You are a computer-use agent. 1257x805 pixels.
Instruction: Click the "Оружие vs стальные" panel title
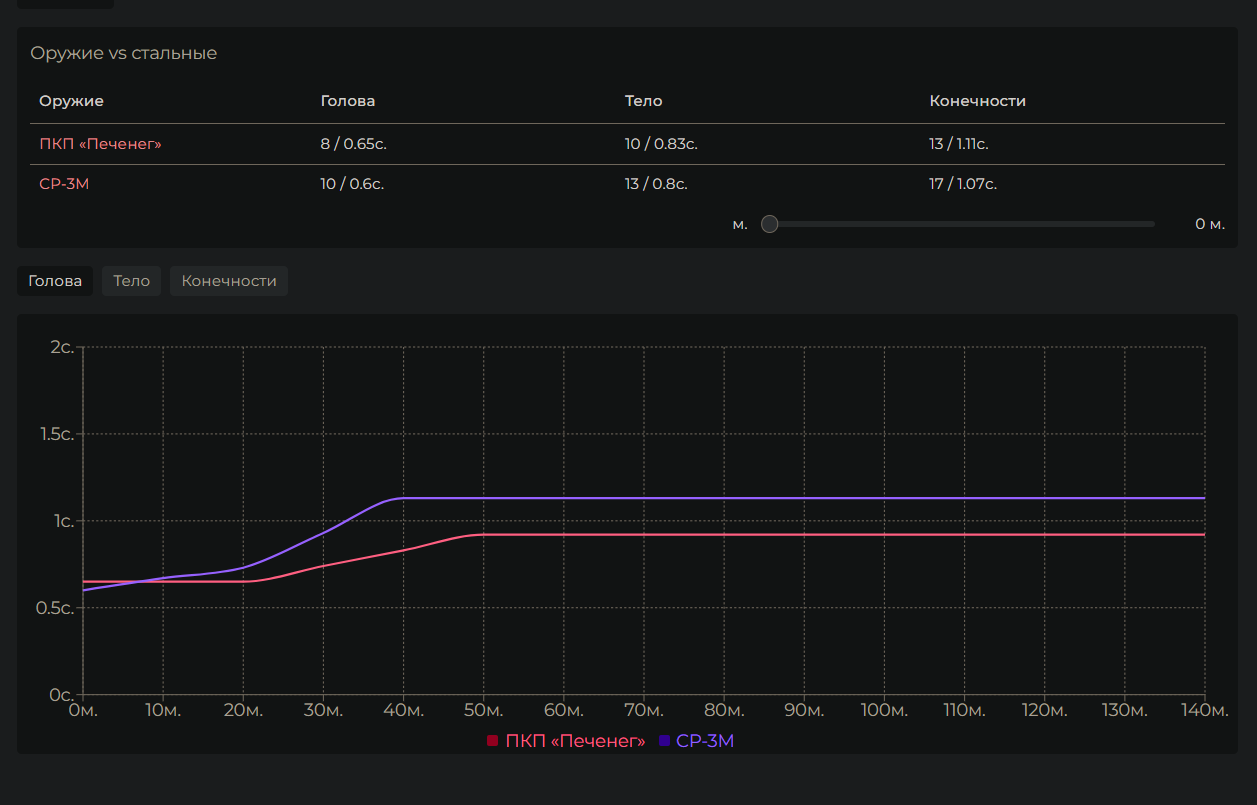(123, 53)
